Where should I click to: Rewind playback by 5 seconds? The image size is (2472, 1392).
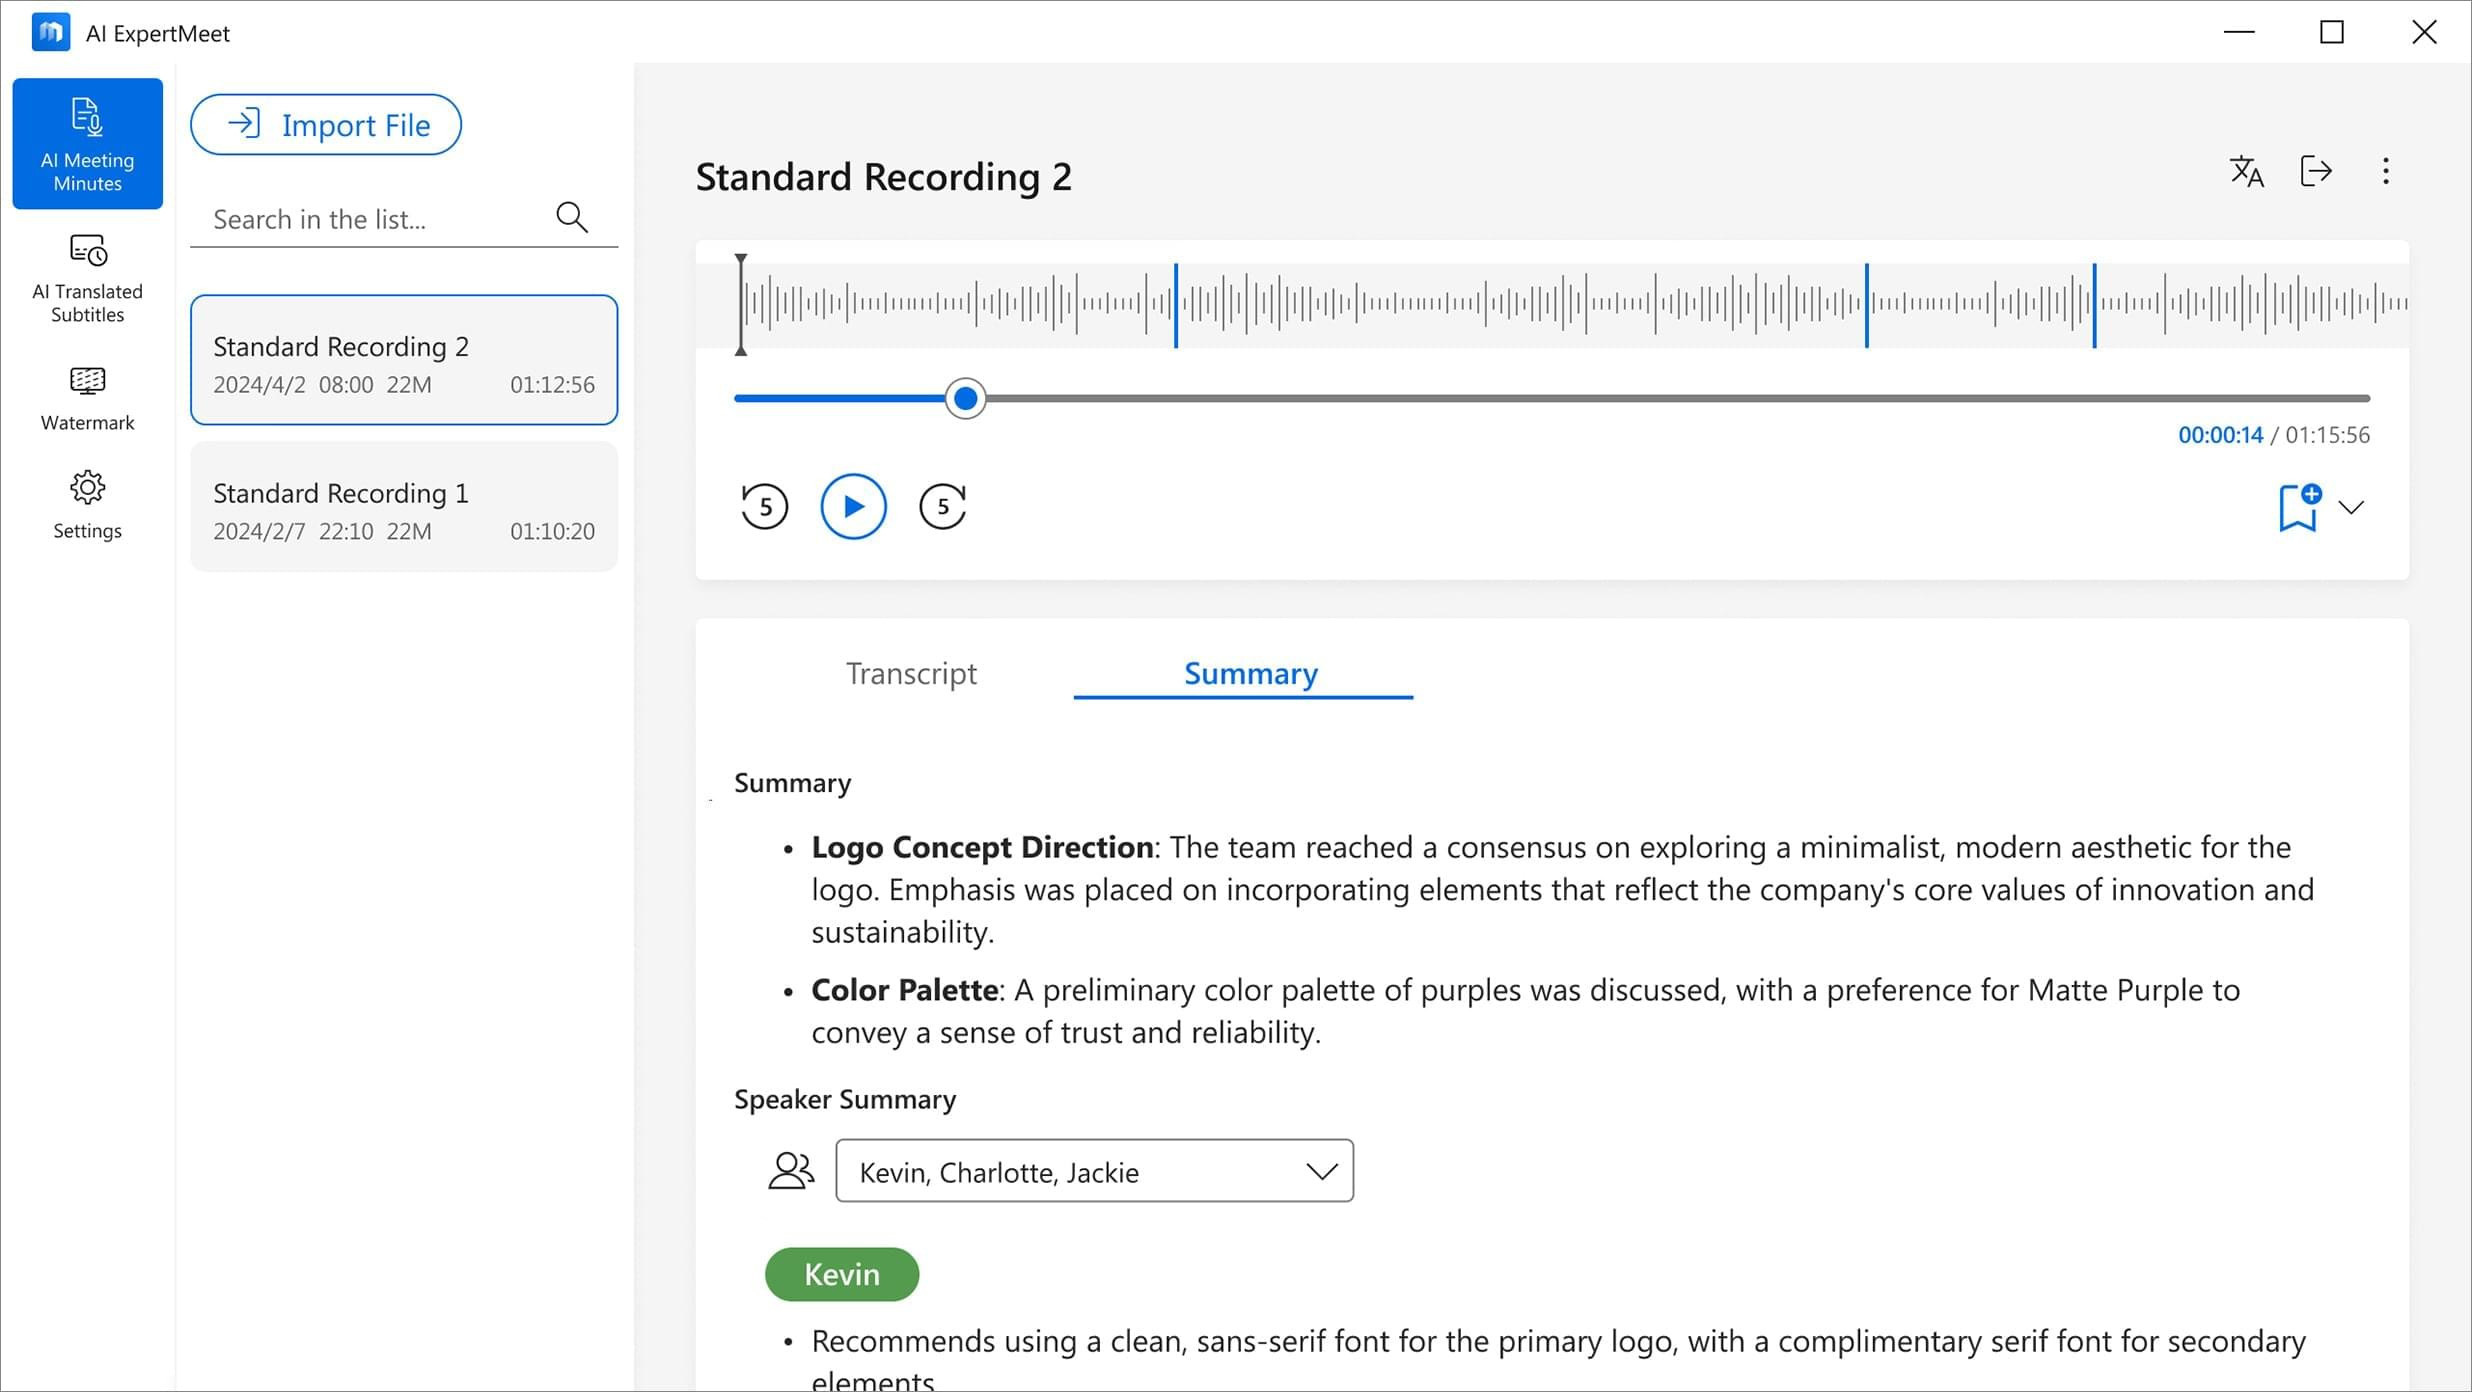click(x=764, y=506)
